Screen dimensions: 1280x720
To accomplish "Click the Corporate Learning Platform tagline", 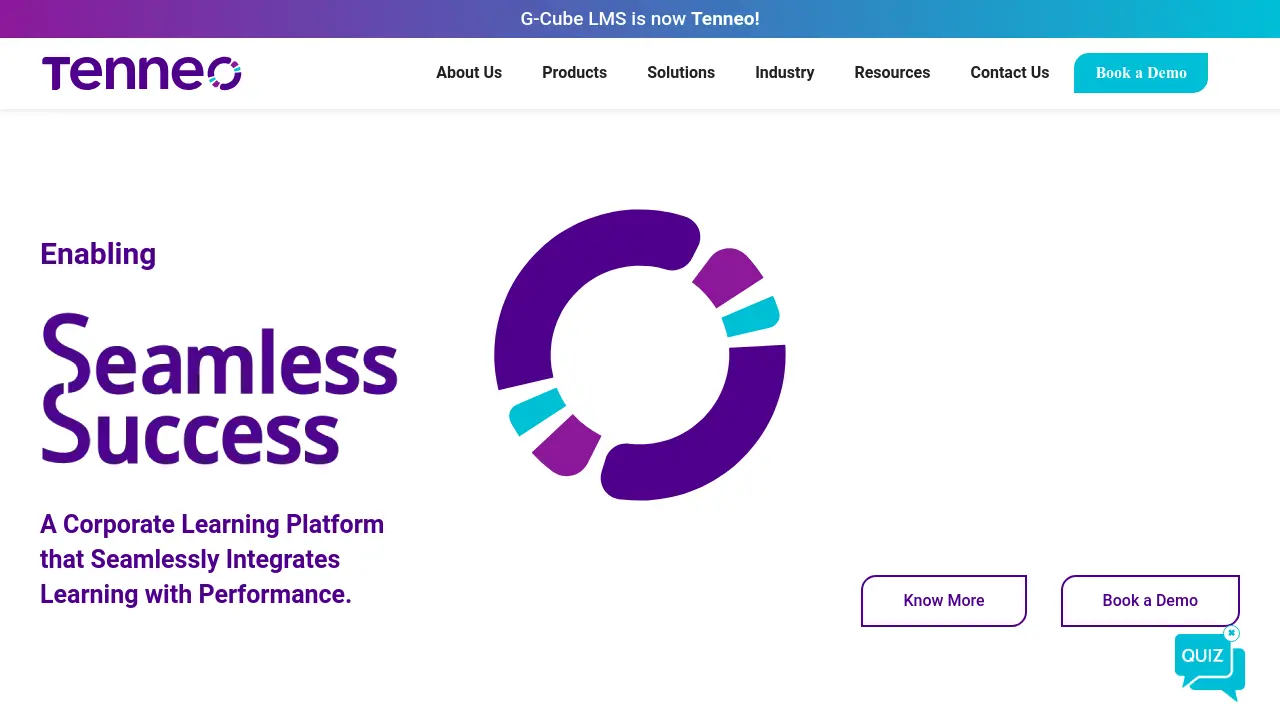I will tap(212, 559).
